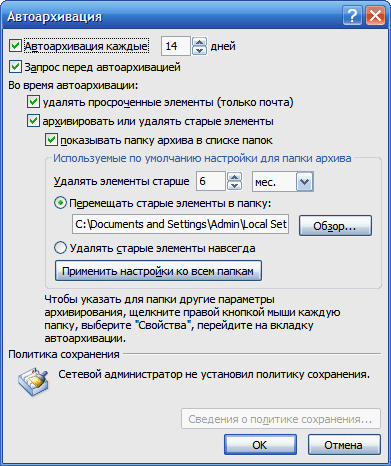The width and height of the screenshot is (391, 466).
Task: Click the 'Во время автоархивации:' label
Action: point(73,85)
